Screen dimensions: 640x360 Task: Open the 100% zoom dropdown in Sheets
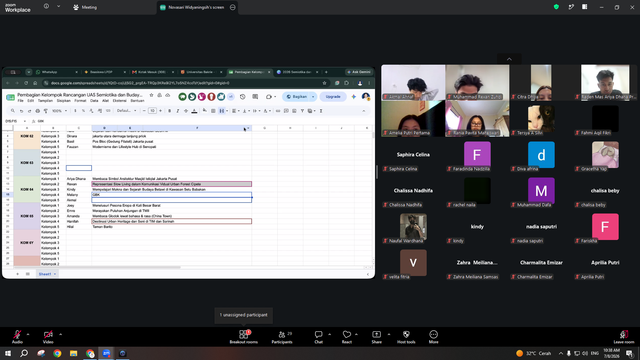(60, 111)
